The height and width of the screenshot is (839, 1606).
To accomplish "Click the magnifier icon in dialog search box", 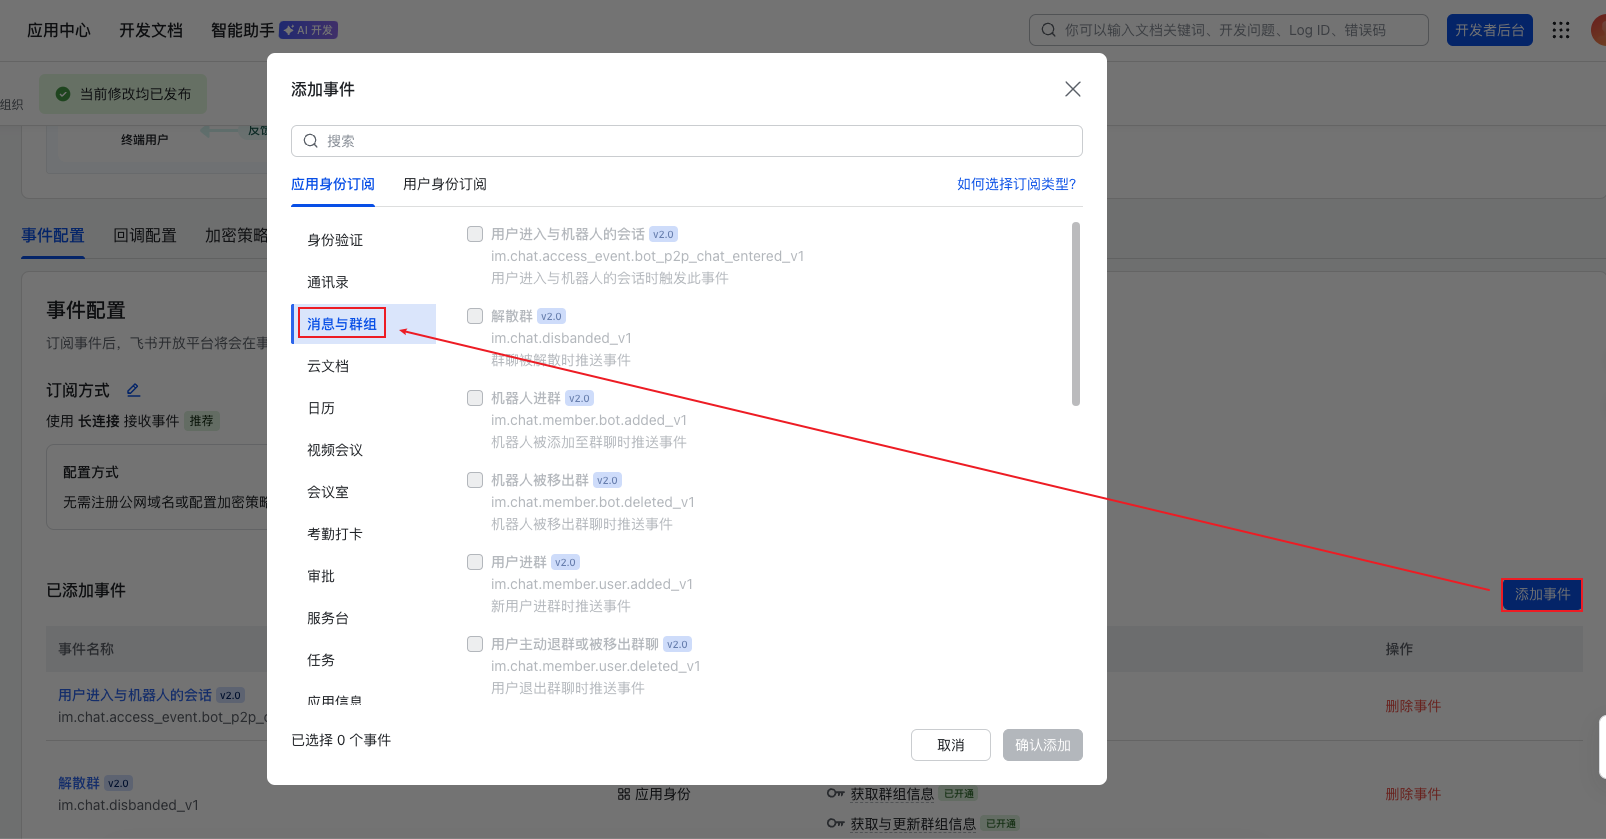I will 311,141.
